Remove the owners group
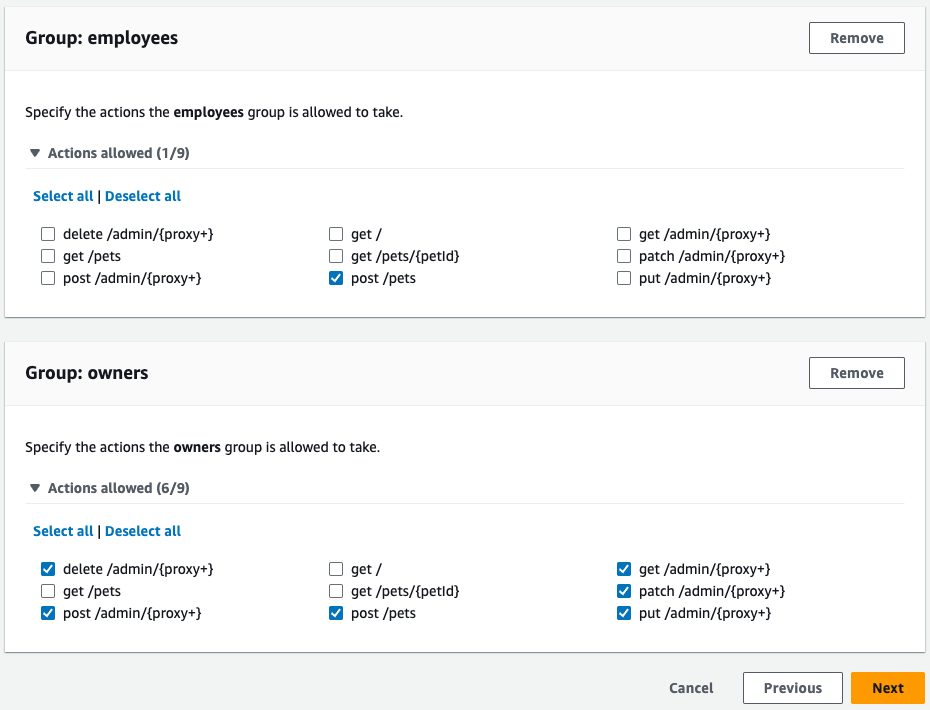Image resolution: width=930 pixels, height=710 pixels. coord(856,372)
